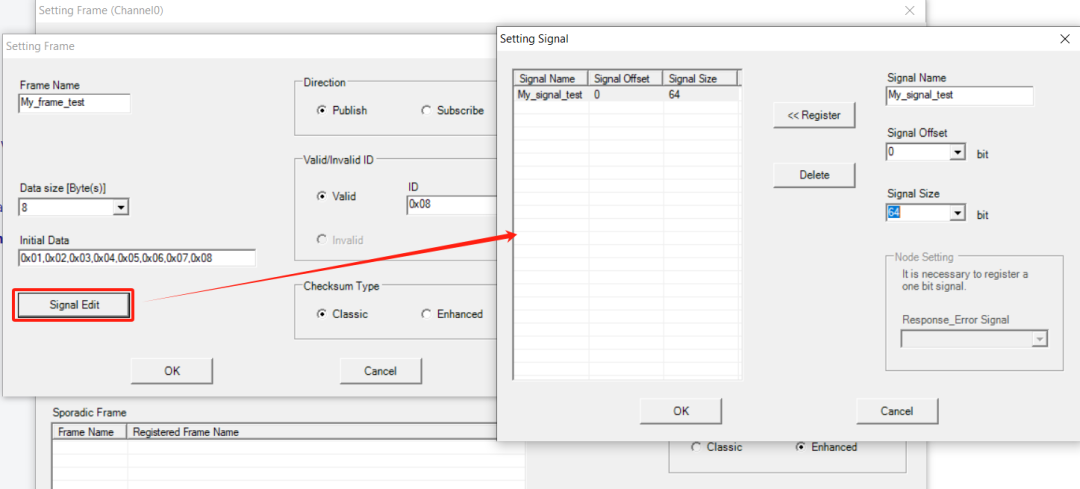Choose the Valid ID radio button
Viewport: 1080px width, 489px height.
322,196
